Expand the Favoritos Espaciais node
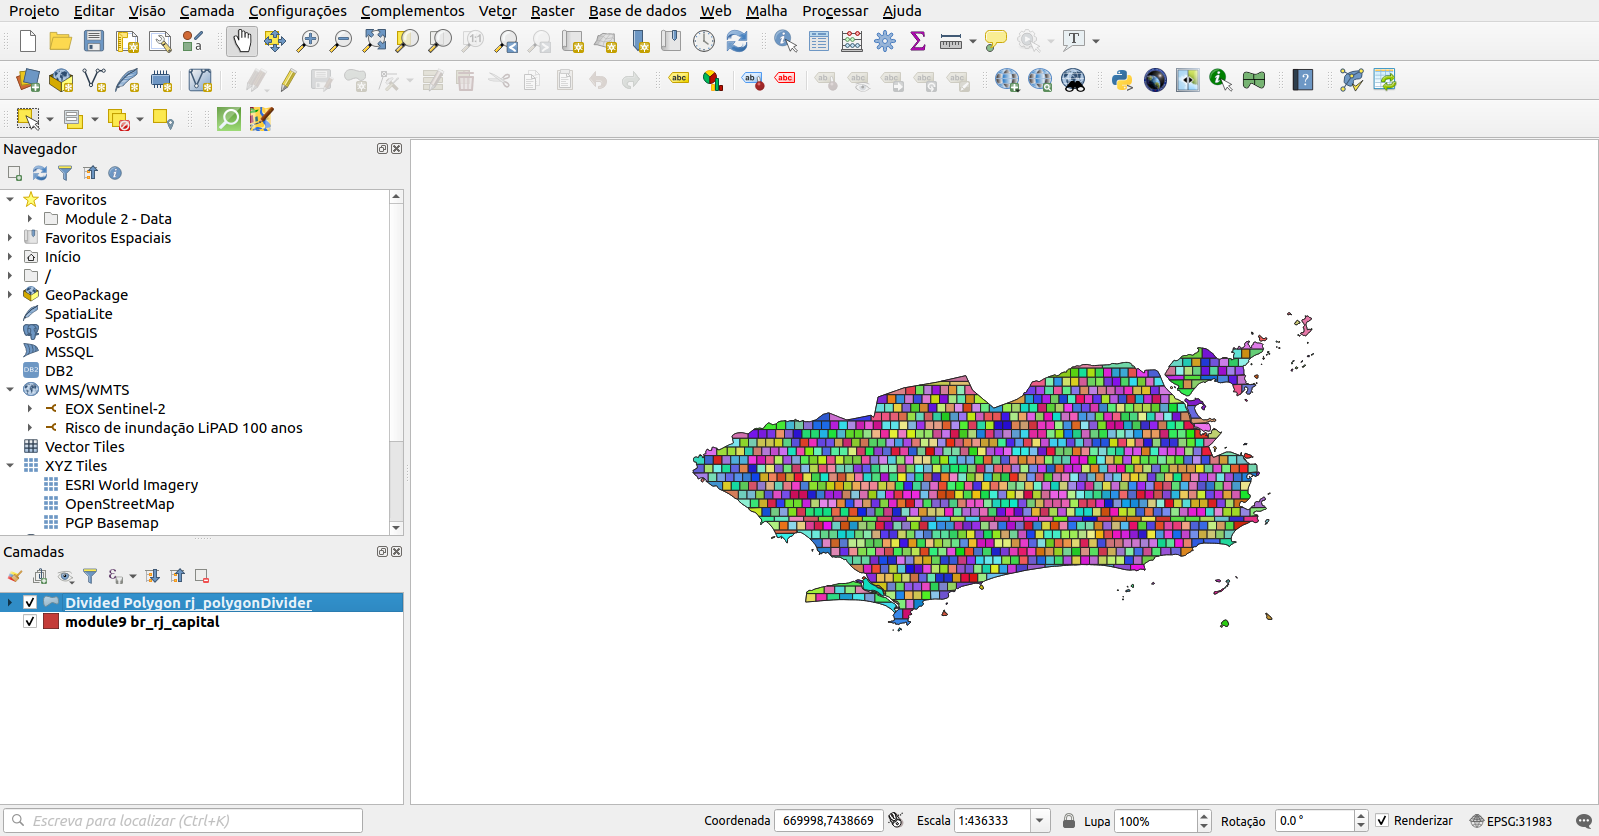This screenshot has height=836, width=1599. click(10, 238)
